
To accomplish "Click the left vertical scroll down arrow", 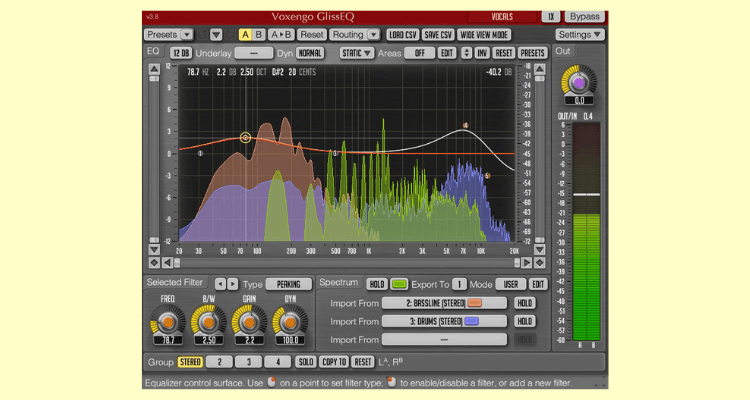I will [154, 249].
